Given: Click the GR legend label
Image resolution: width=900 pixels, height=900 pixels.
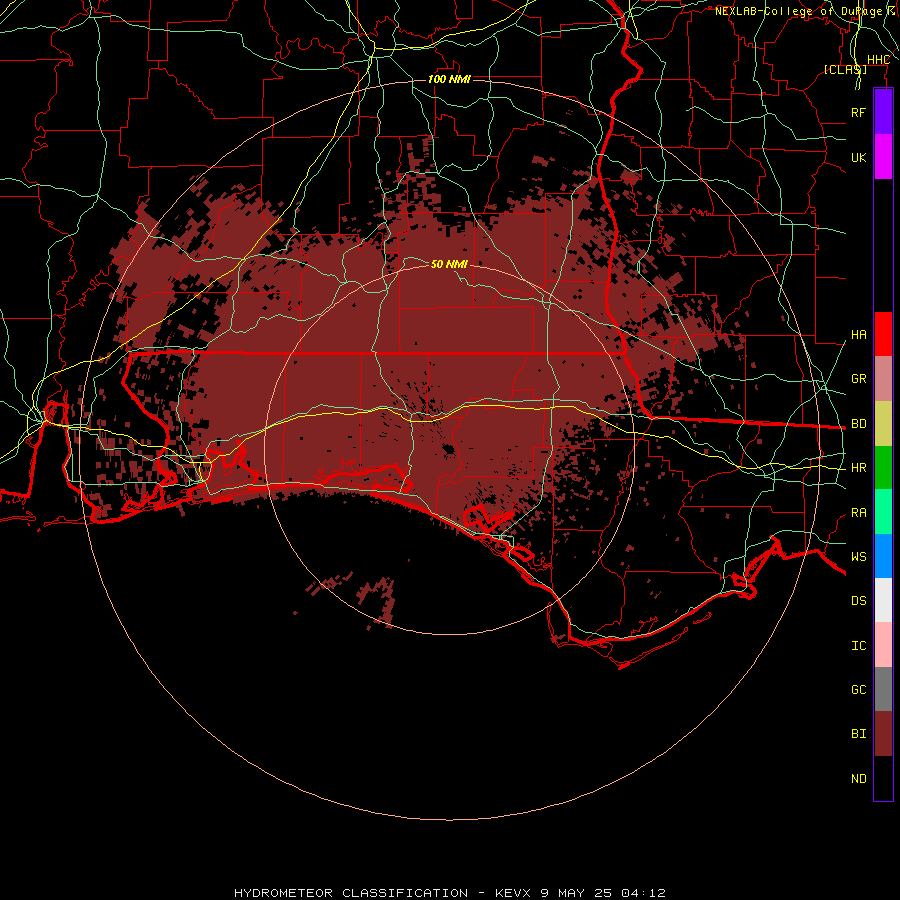Looking at the screenshot, I should (x=858, y=379).
